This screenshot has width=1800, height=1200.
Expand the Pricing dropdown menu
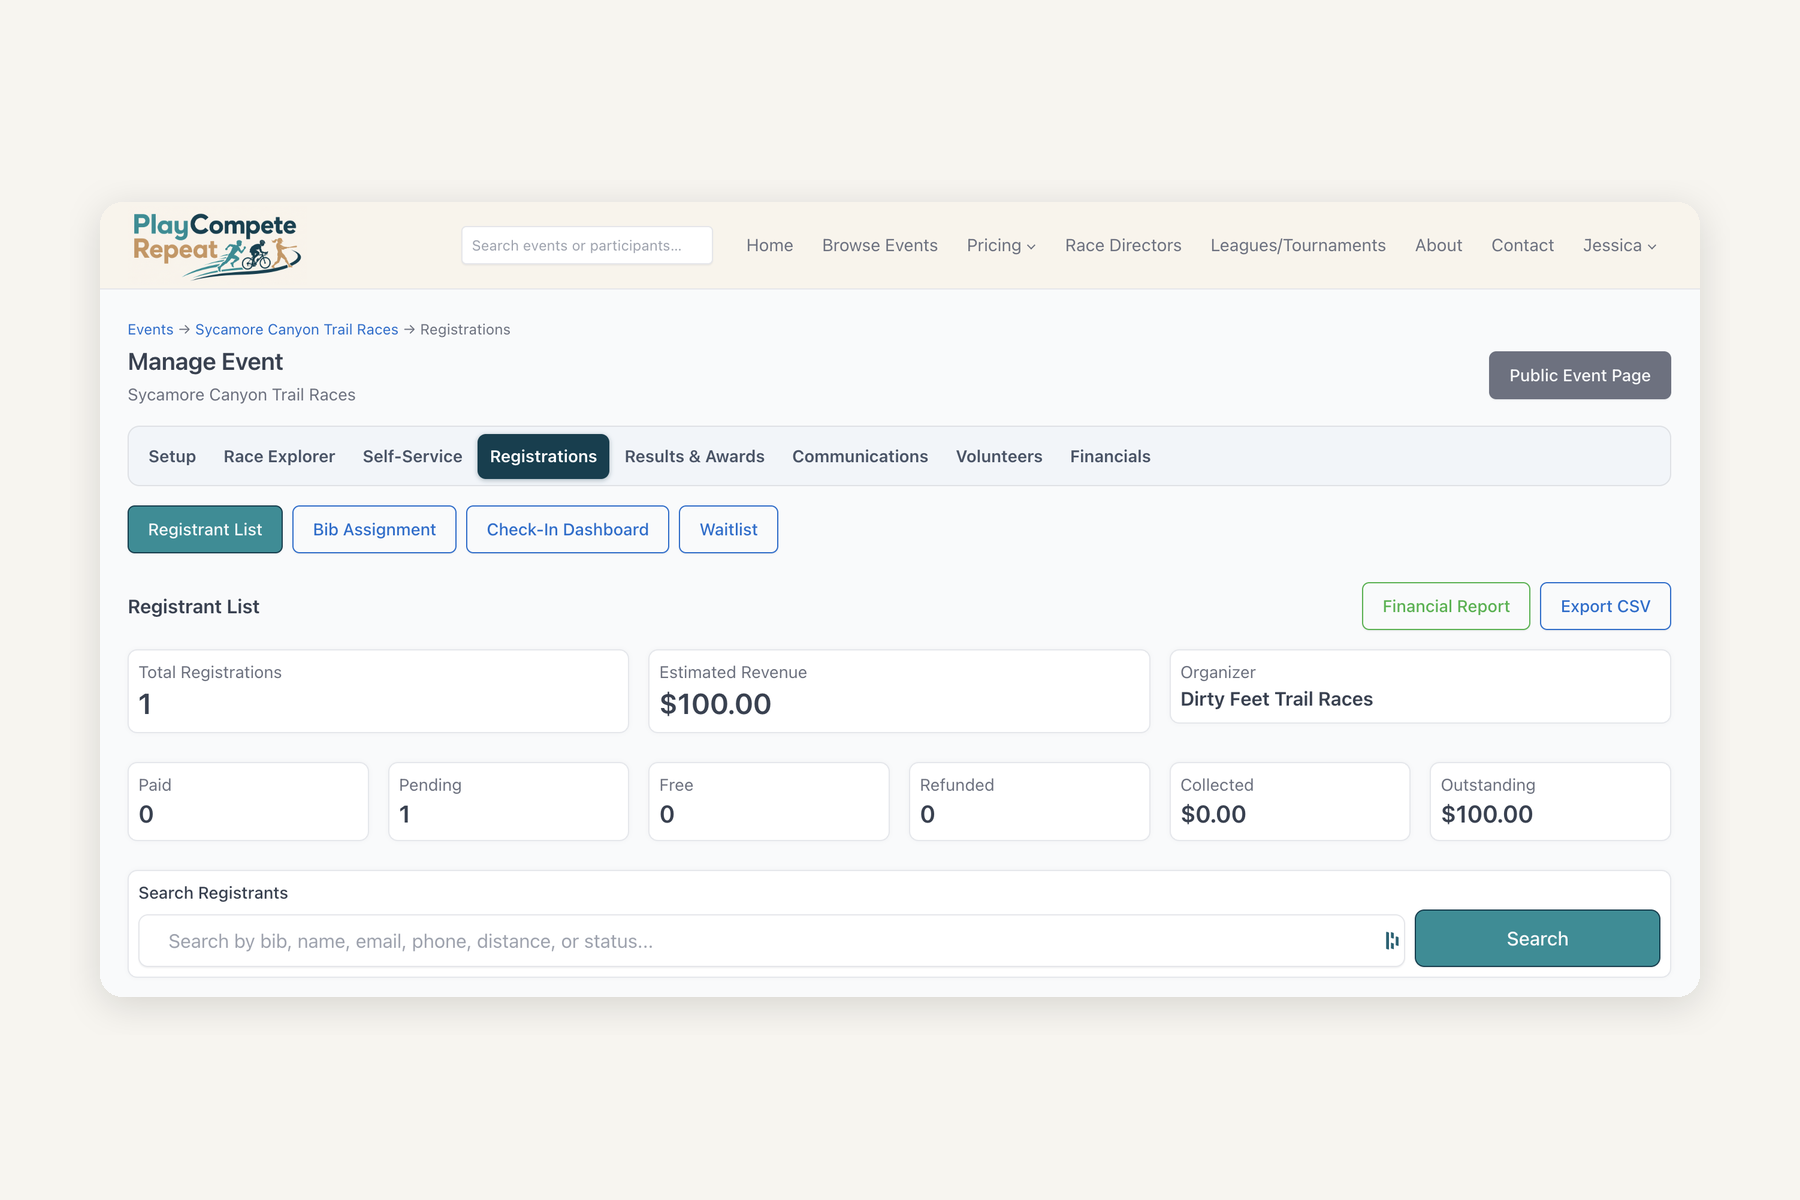click(x=1001, y=246)
